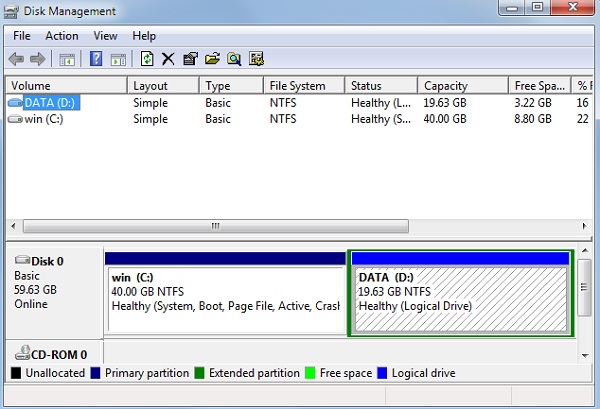Image resolution: width=600 pixels, height=409 pixels.
Task: Open Help via the blue question mark icon
Action: click(97, 59)
